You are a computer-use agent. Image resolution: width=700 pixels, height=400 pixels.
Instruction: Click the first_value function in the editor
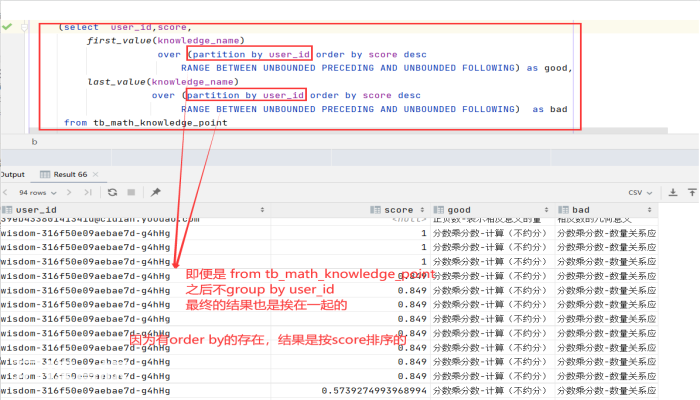(119, 41)
